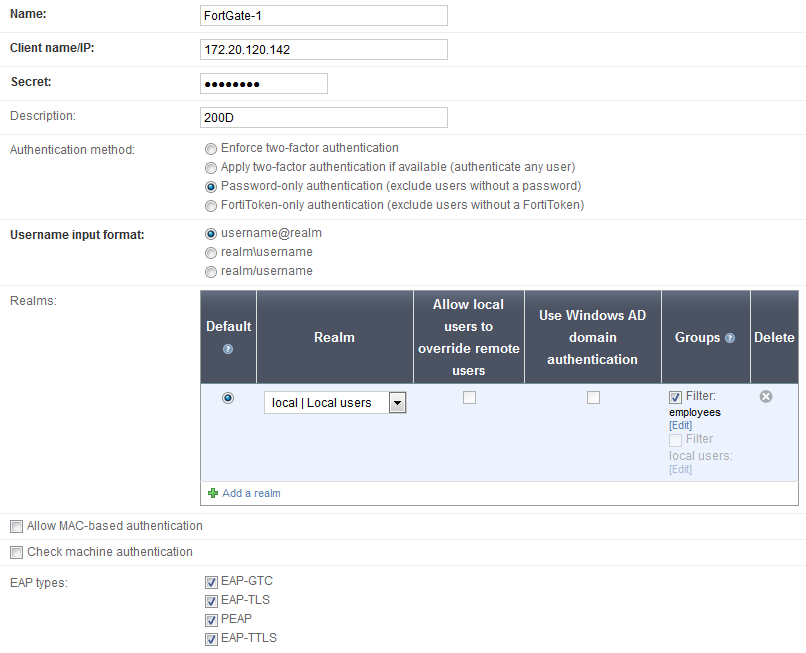The image size is (806, 653).
Task: Uncheck the PEAP type
Action: tap(211, 620)
